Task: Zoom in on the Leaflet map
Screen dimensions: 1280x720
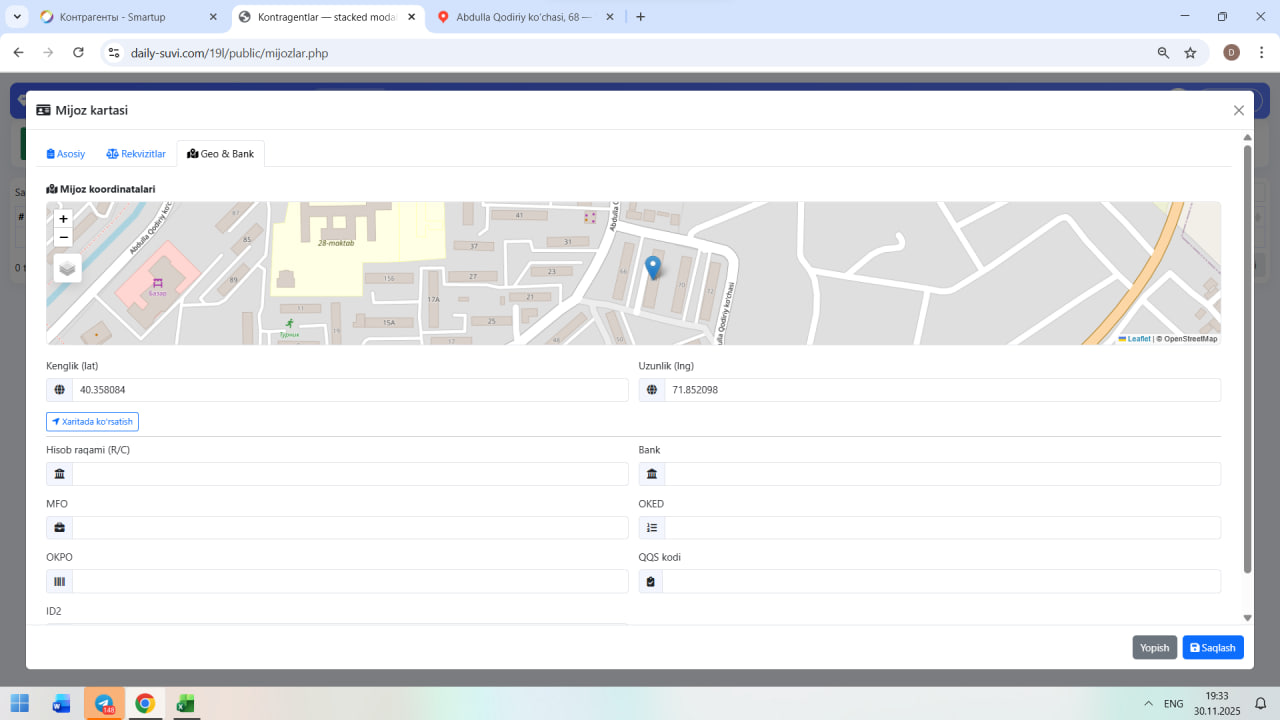Action: (63, 219)
